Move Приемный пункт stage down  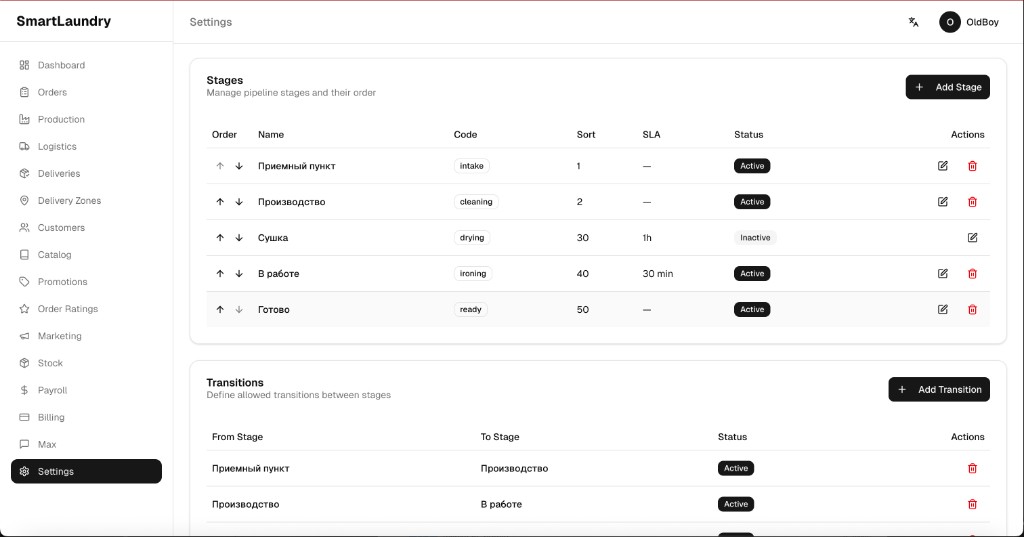click(x=239, y=166)
